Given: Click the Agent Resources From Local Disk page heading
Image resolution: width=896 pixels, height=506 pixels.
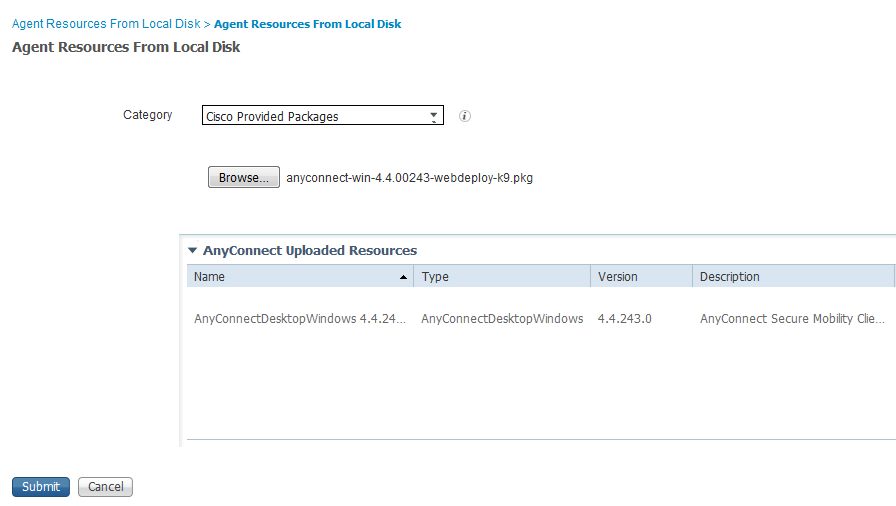Looking at the screenshot, I should 126,47.
